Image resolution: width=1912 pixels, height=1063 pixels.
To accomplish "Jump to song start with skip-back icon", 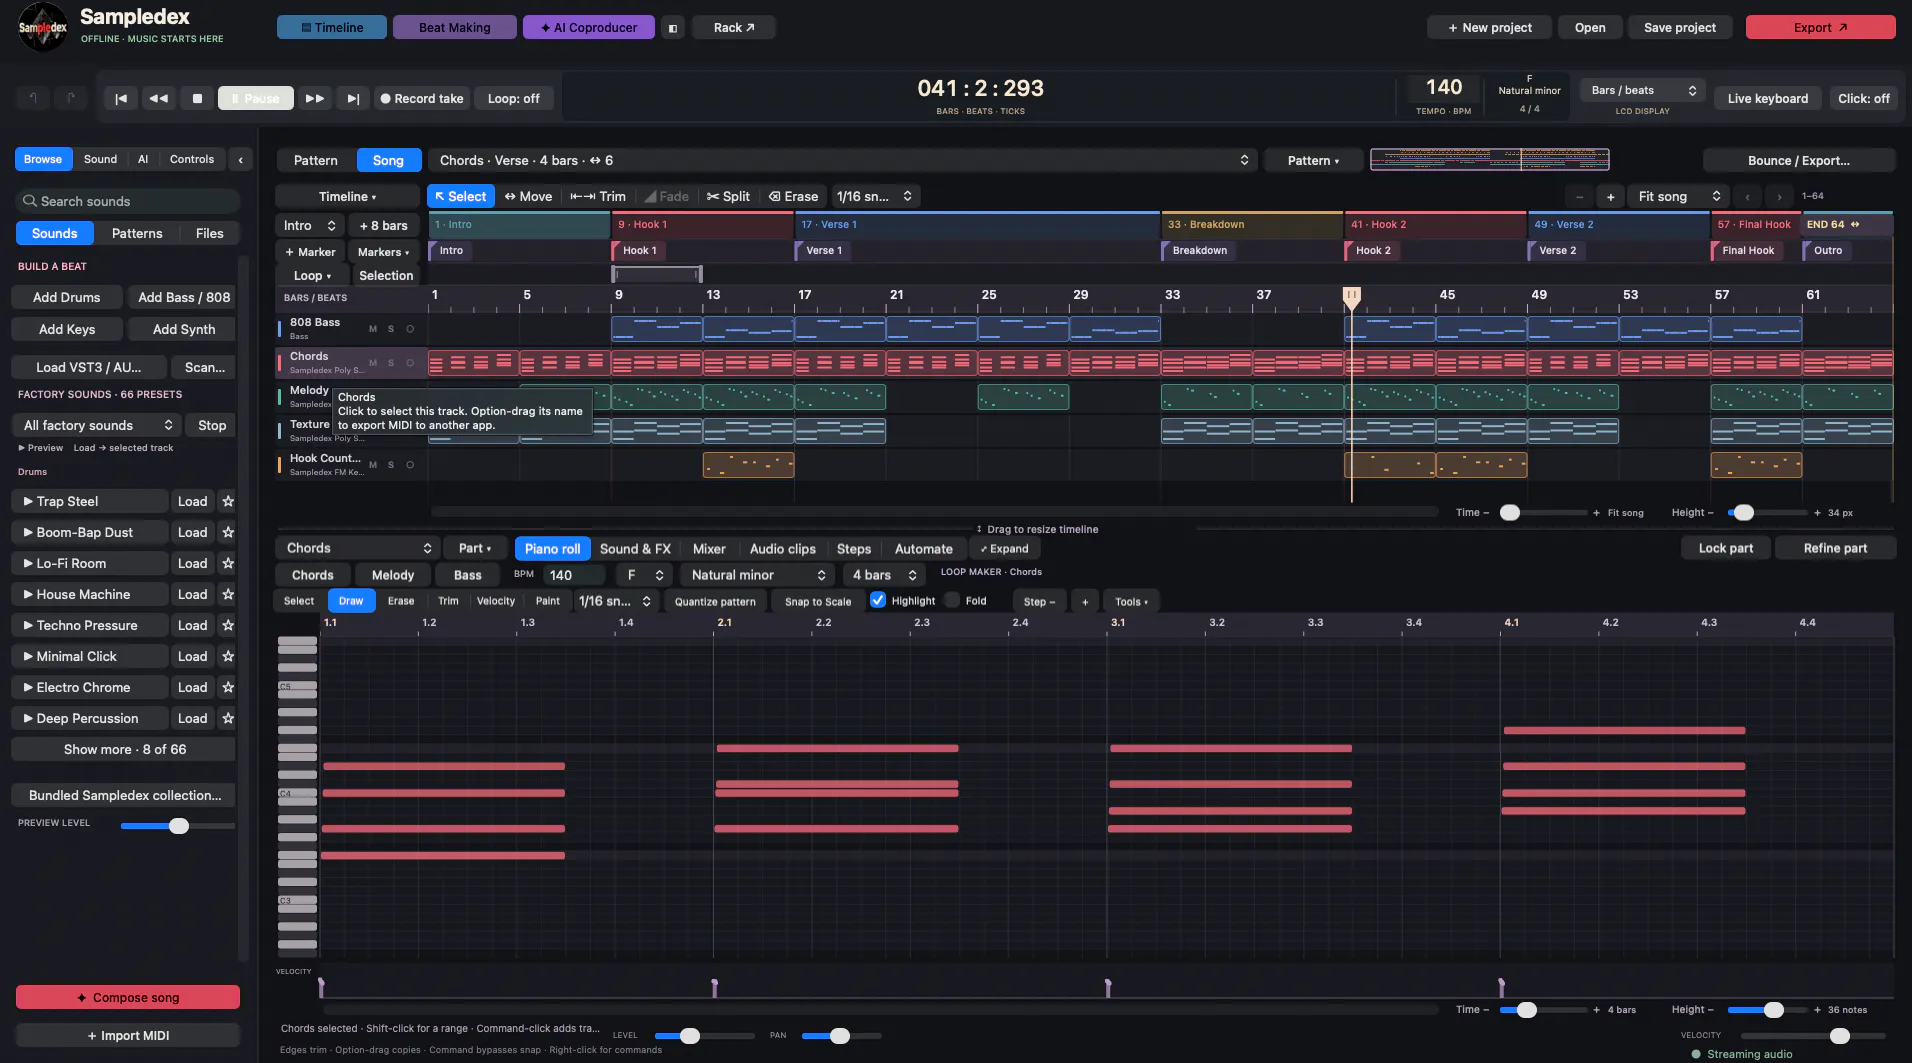I will point(121,98).
